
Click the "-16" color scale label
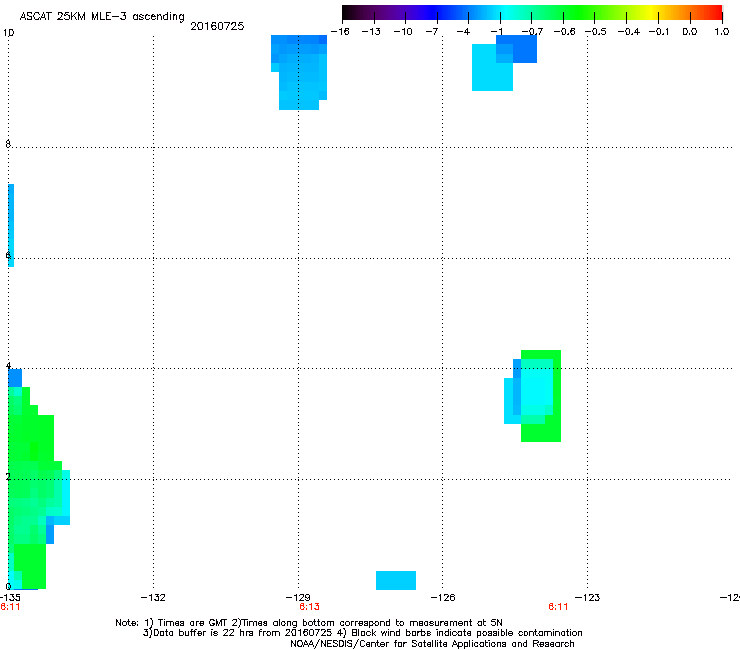340,32
